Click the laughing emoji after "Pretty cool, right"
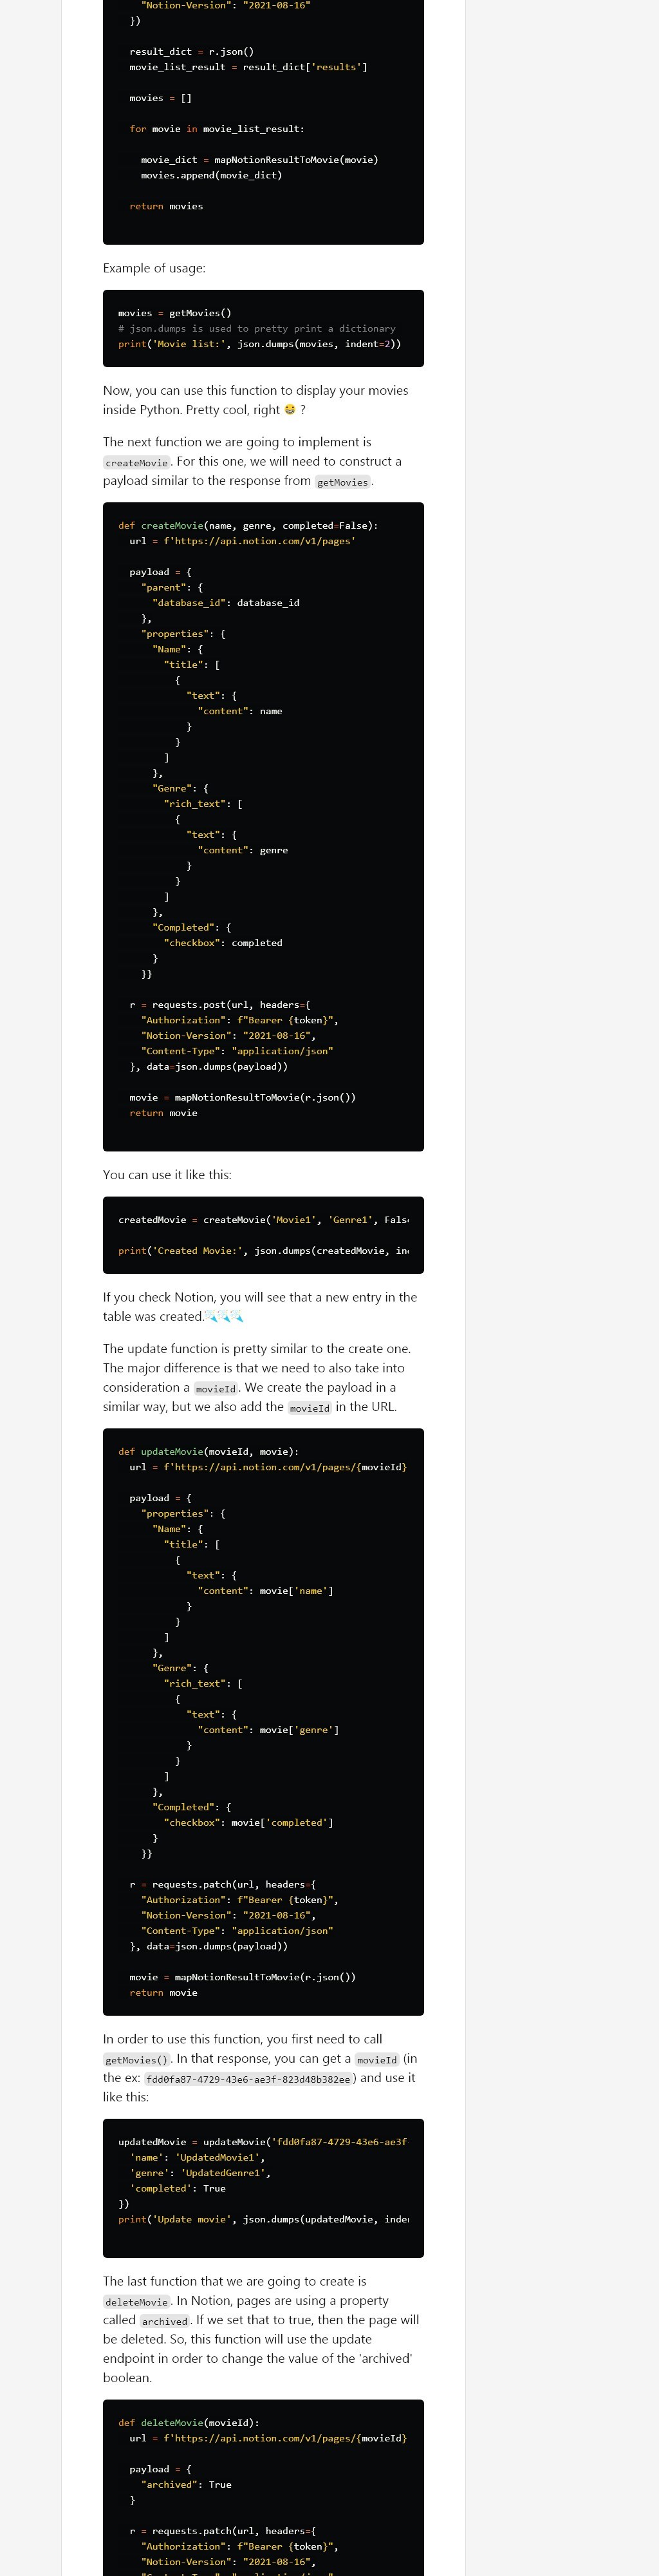Image resolution: width=659 pixels, height=2576 pixels. coord(290,410)
